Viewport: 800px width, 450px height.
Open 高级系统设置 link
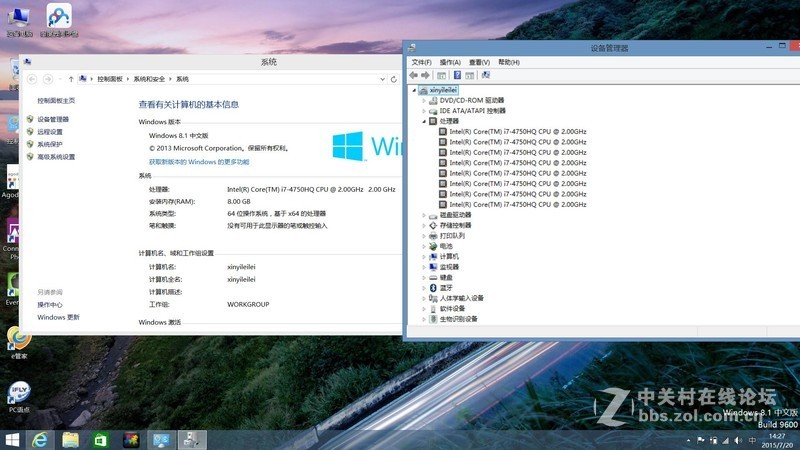(x=56, y=157)
